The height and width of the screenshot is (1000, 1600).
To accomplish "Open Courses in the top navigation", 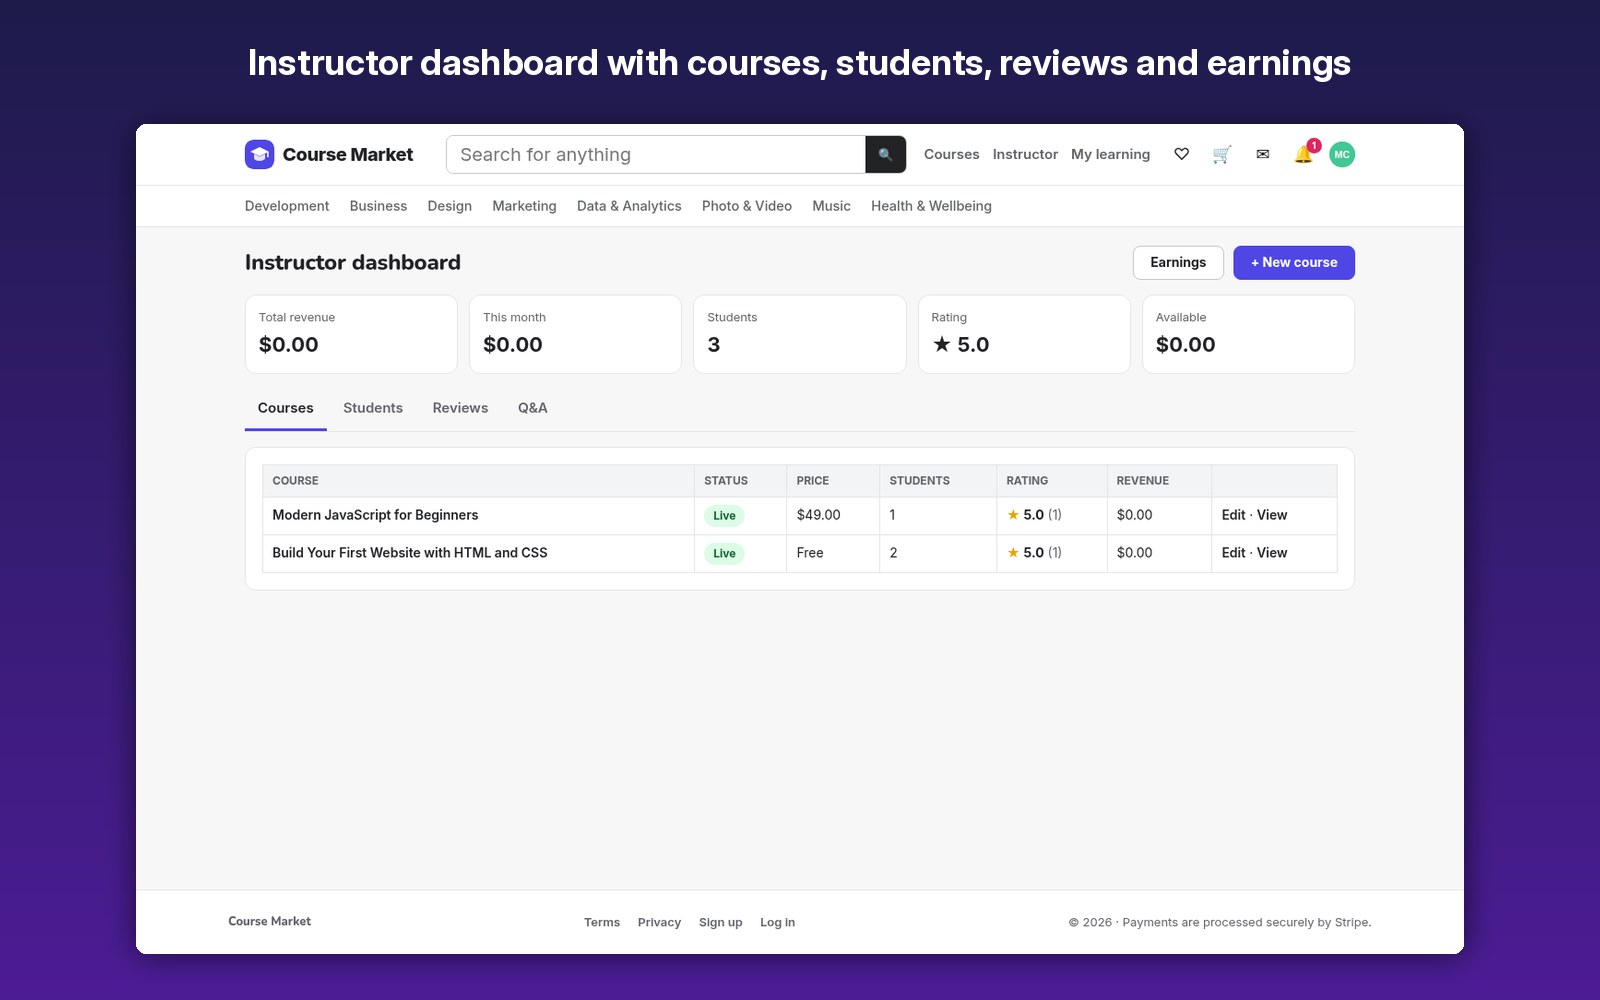I will point(951,154).
